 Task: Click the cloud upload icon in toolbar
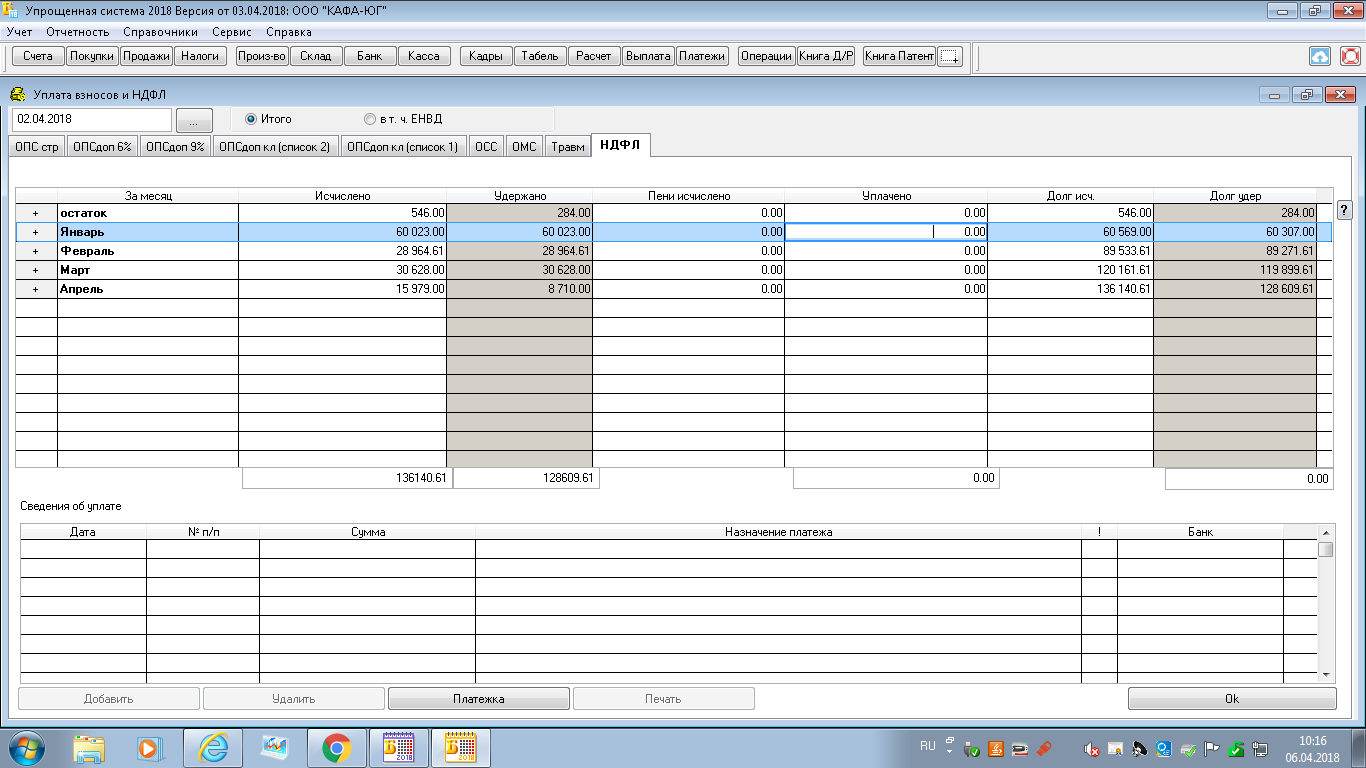[x=1320, y=56]
